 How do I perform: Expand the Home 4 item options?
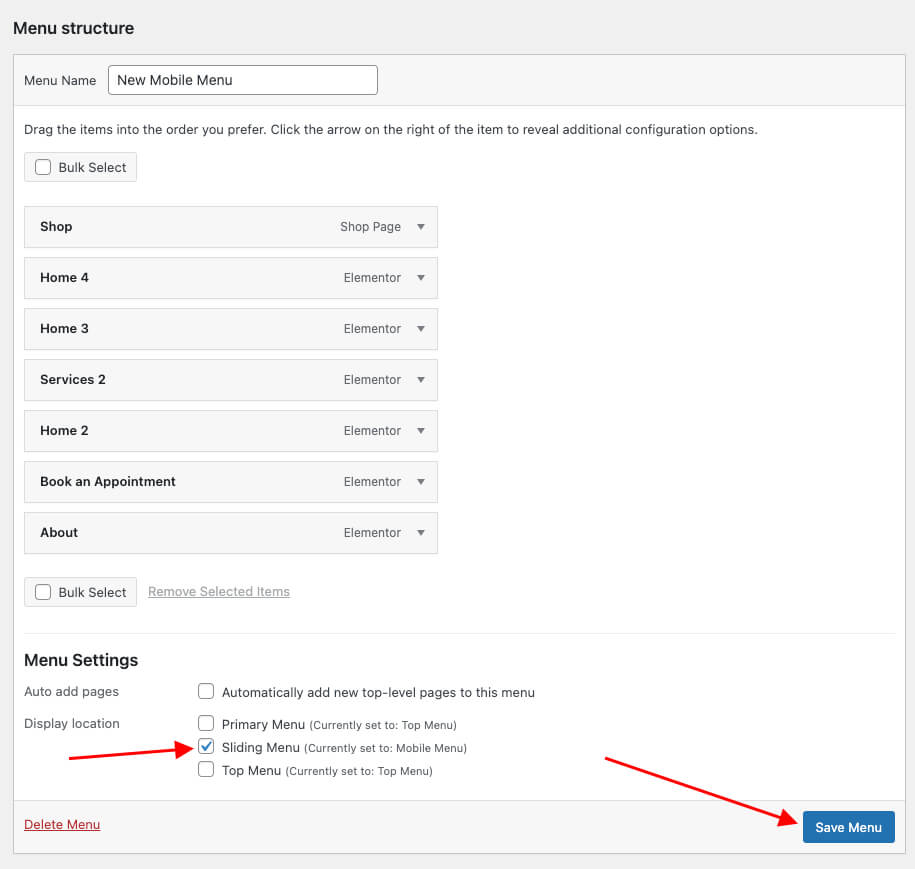(x=421, y=278)
